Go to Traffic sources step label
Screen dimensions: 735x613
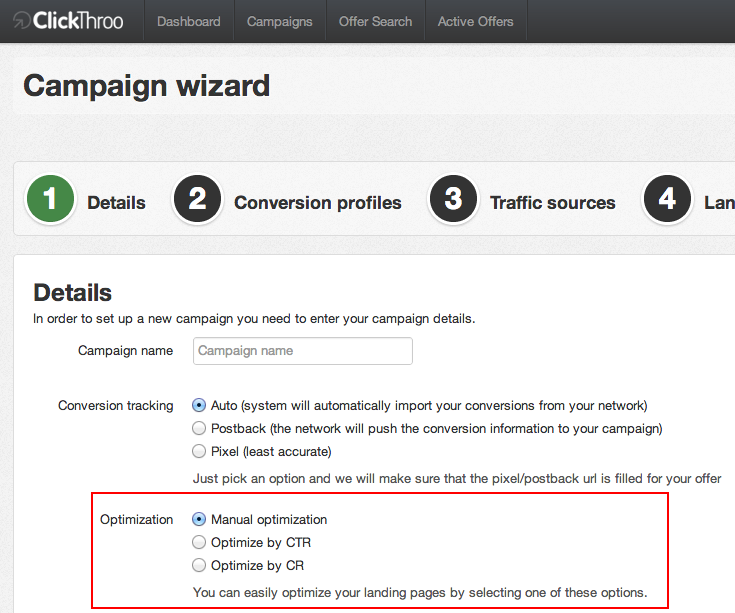coord(553,203)
